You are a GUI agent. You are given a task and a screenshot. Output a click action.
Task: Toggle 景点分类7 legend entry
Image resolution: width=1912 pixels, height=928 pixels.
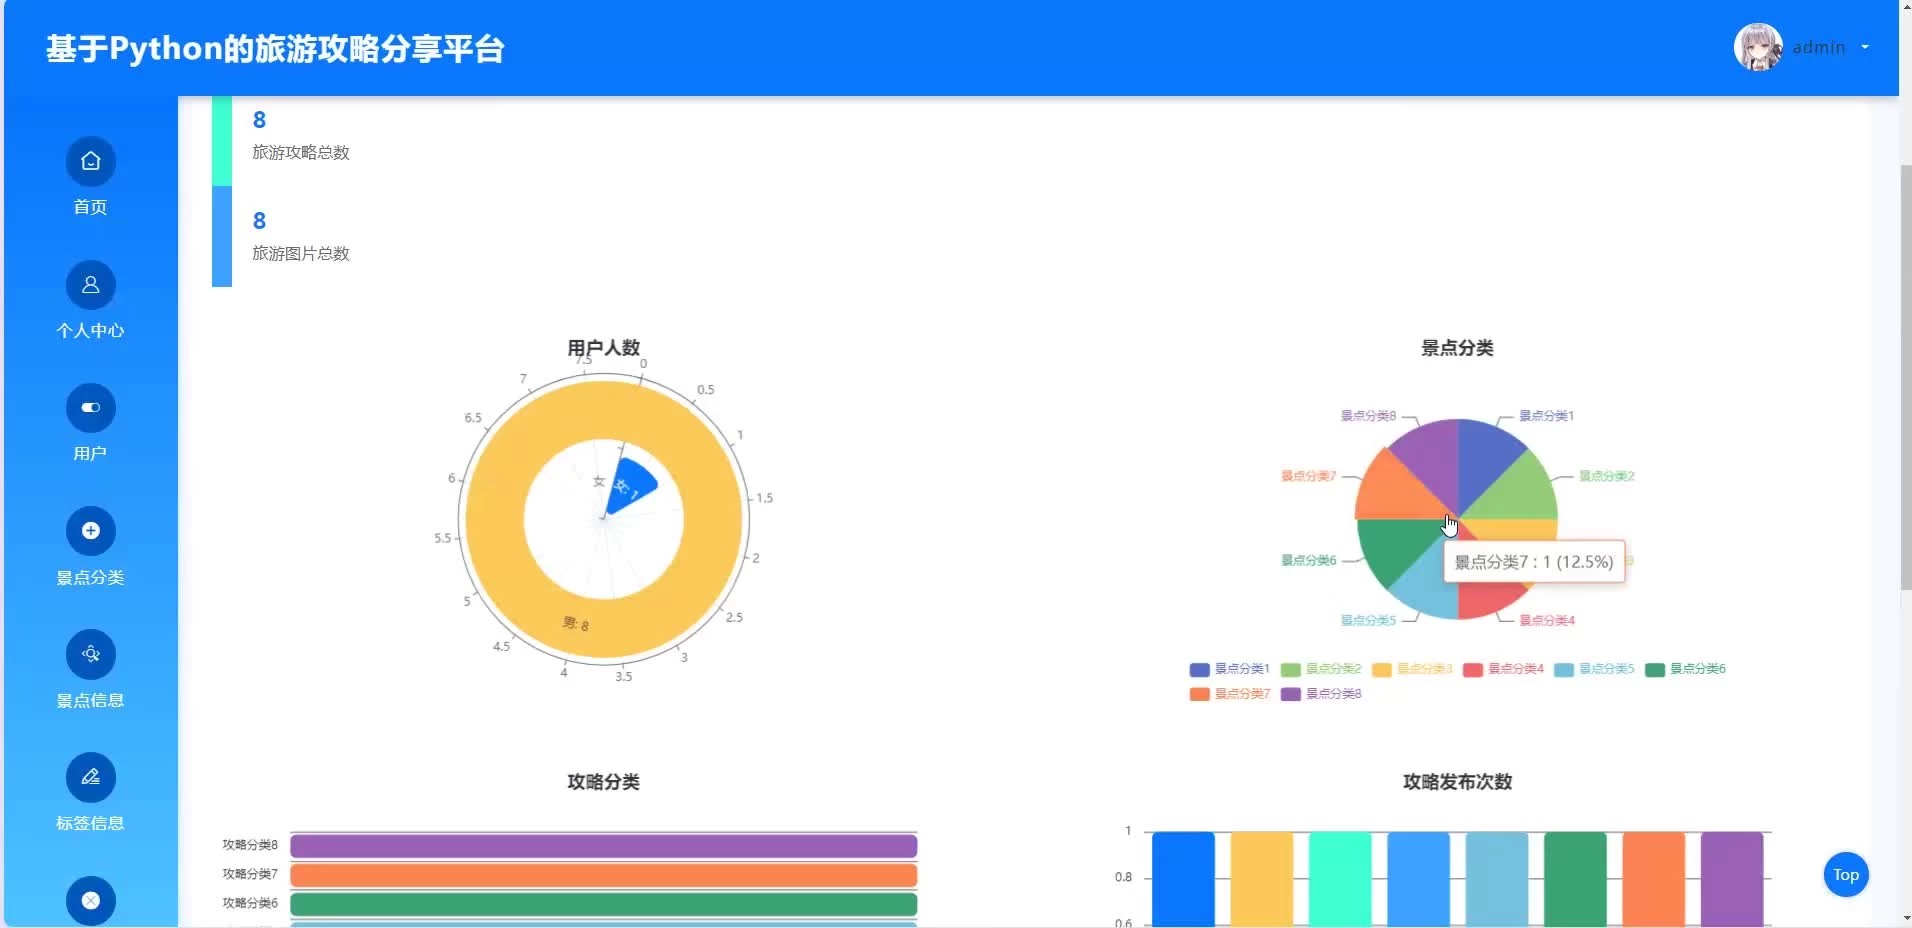[1229, 694]
